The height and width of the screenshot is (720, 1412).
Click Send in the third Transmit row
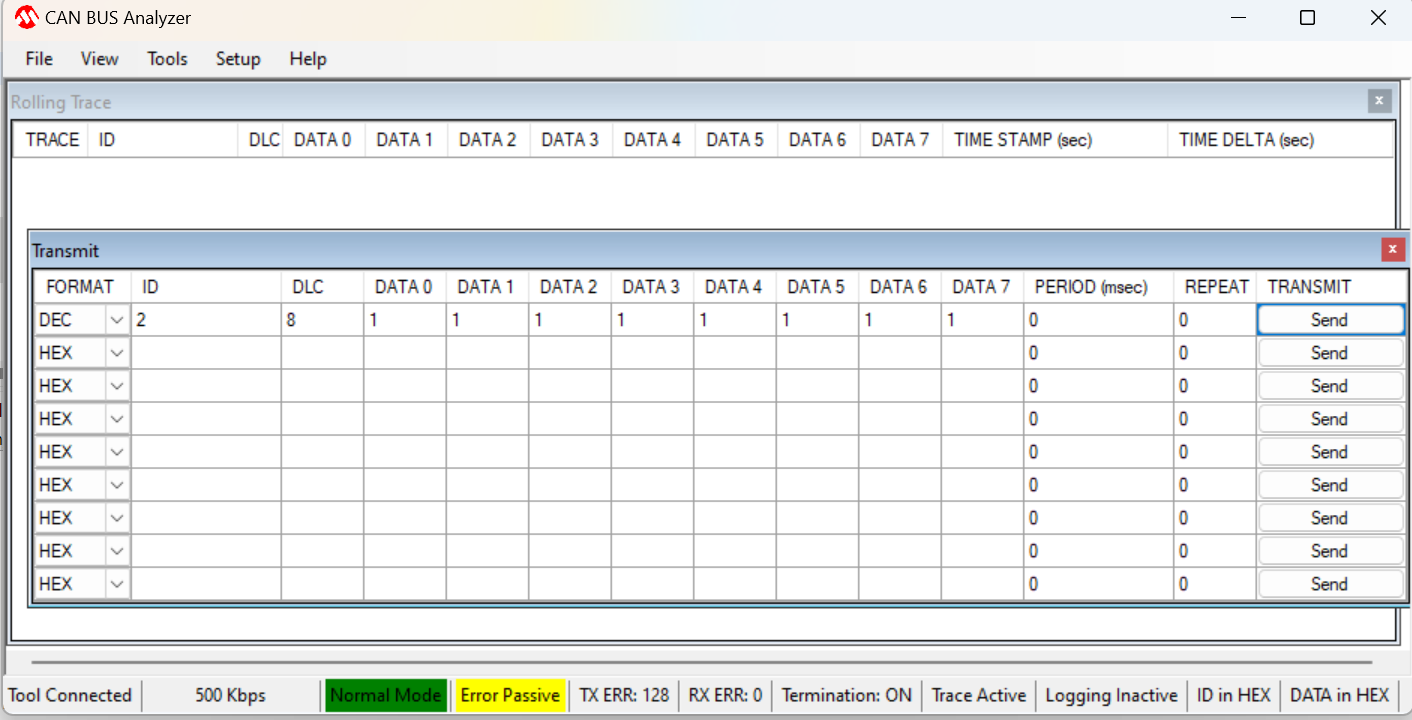(x=1330, y=386)
